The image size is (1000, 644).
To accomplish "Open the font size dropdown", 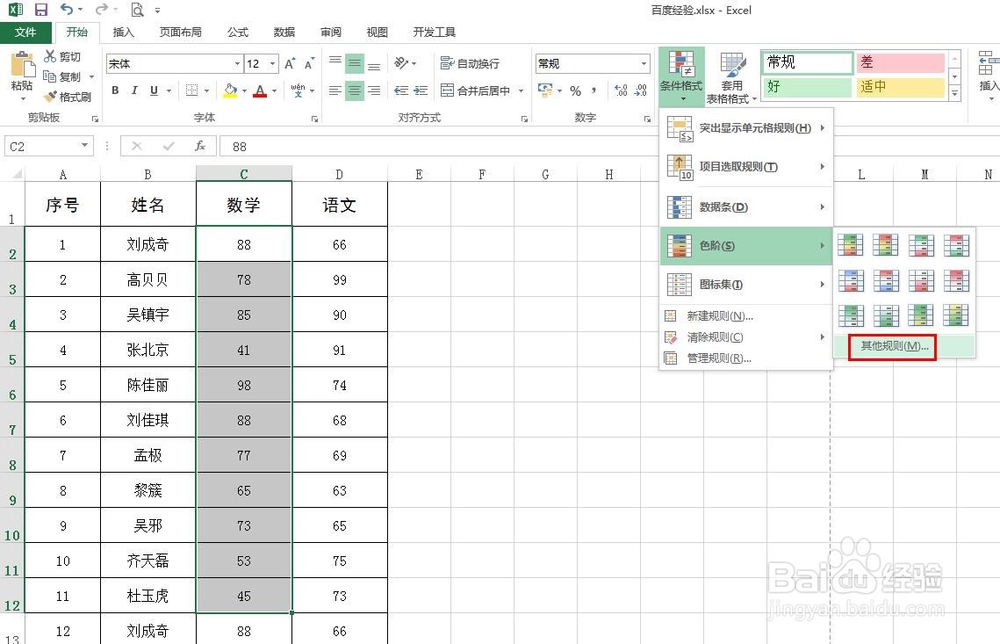I will [274, 63].
